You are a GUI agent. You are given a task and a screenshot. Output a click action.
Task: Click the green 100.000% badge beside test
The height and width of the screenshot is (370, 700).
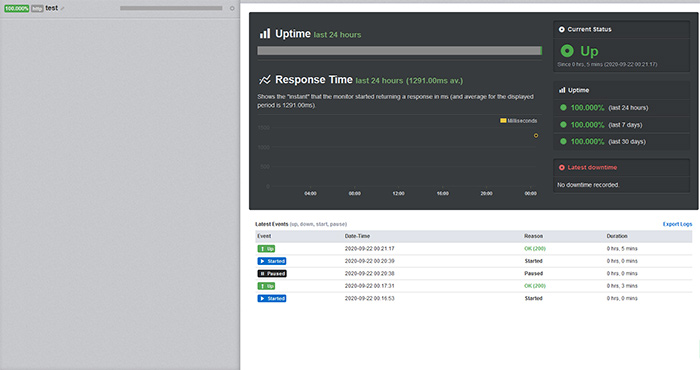coord(17,8)
